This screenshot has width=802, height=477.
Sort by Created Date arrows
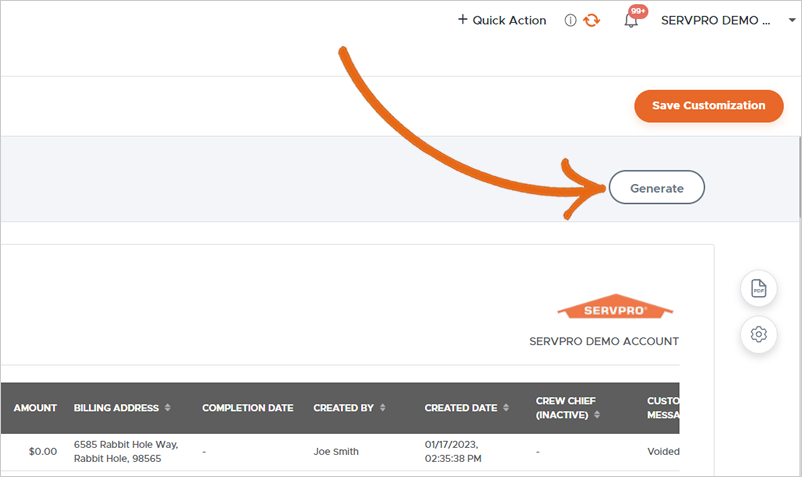[x=506, y=408]
